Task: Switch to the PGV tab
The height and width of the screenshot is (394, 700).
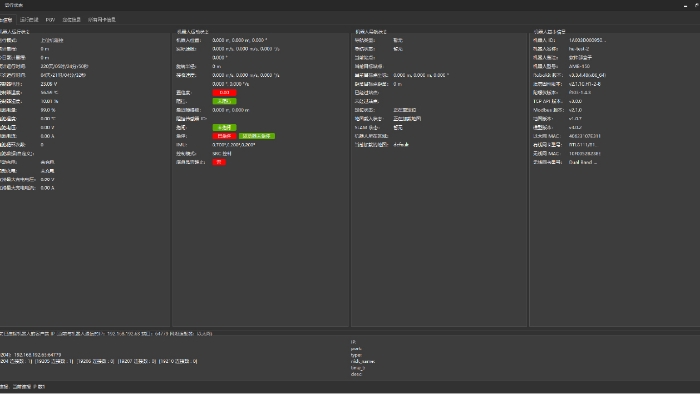Action: (x=50, y=20)
